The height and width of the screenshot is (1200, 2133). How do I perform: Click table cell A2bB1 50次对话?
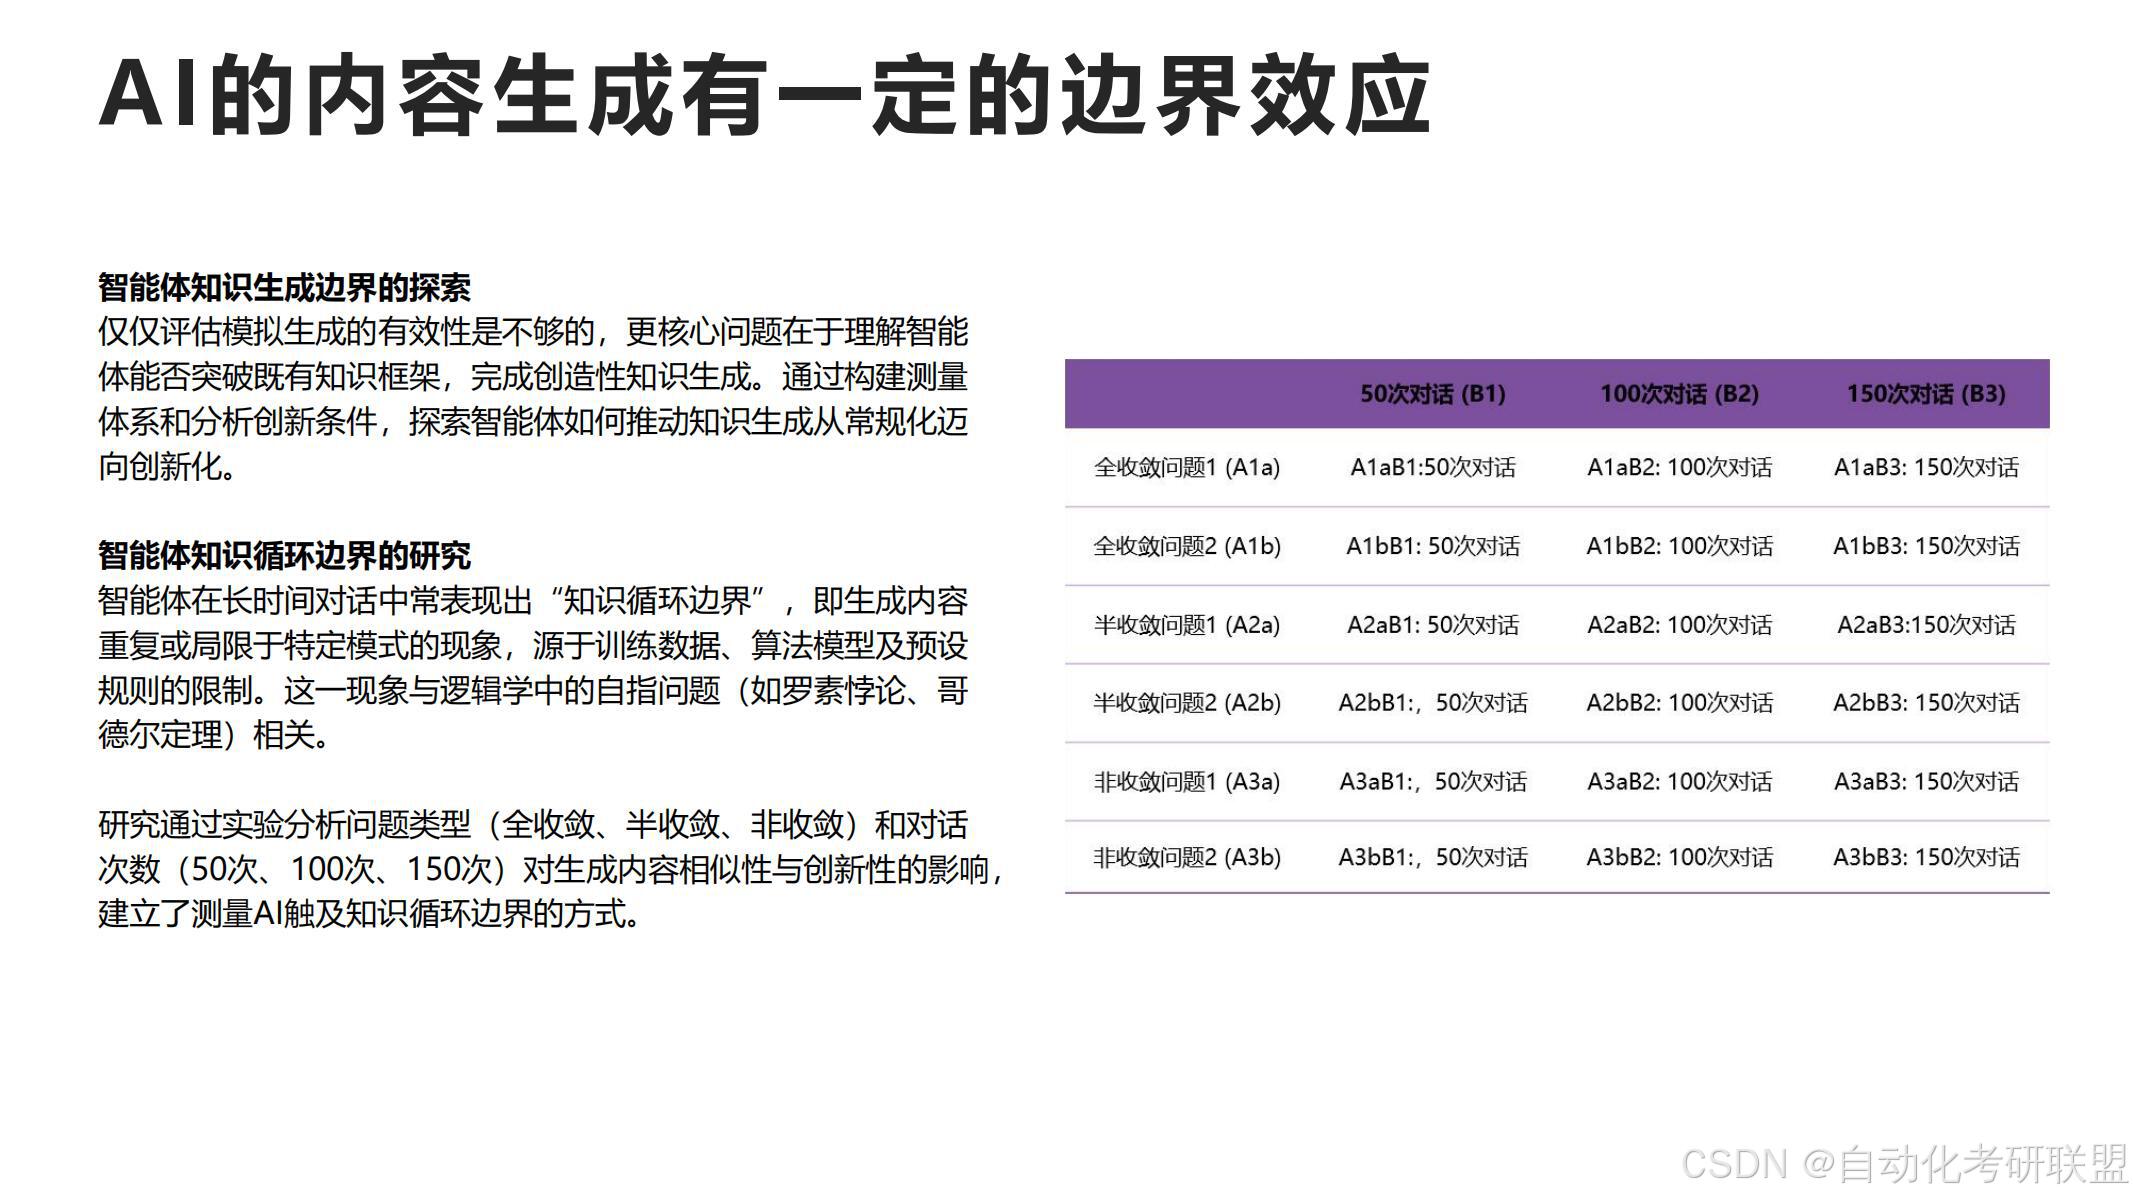1432,704
